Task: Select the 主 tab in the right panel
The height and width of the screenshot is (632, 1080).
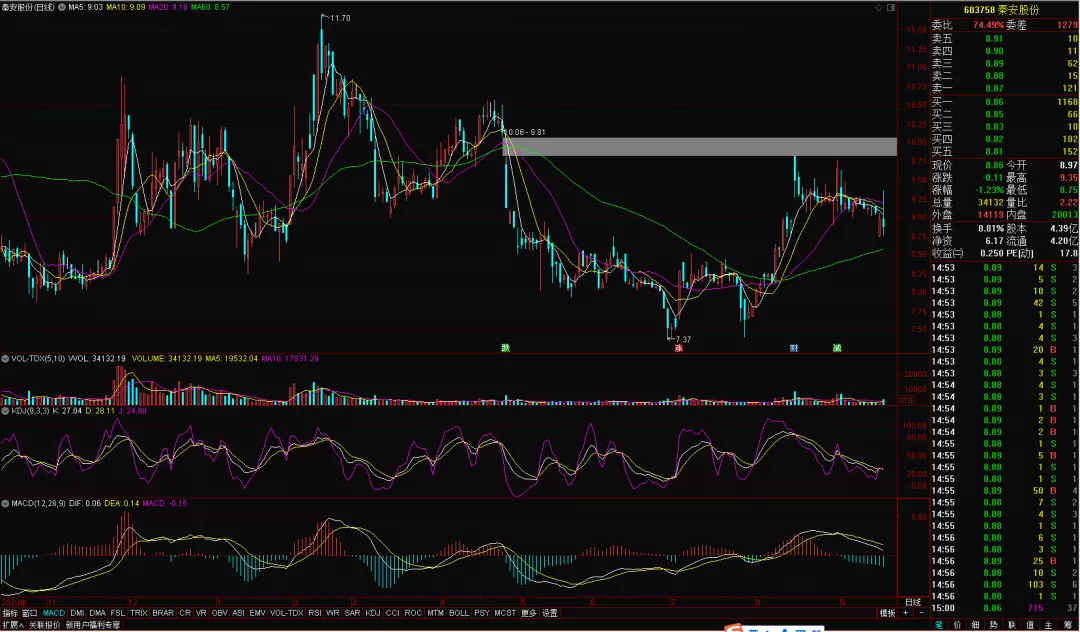Action: pos(1048,625)
